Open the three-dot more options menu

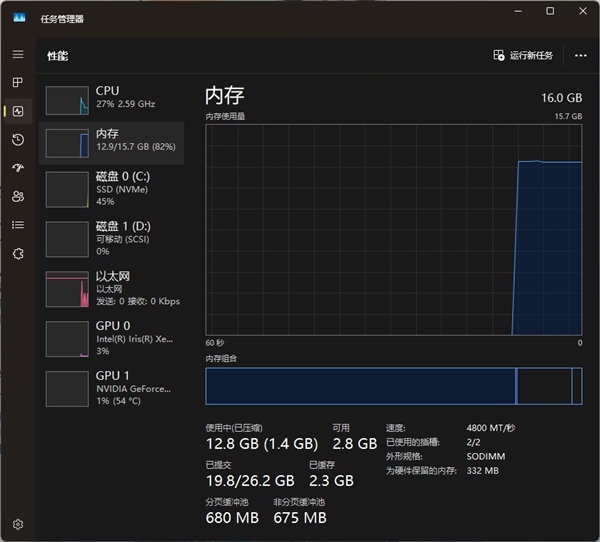580,55
